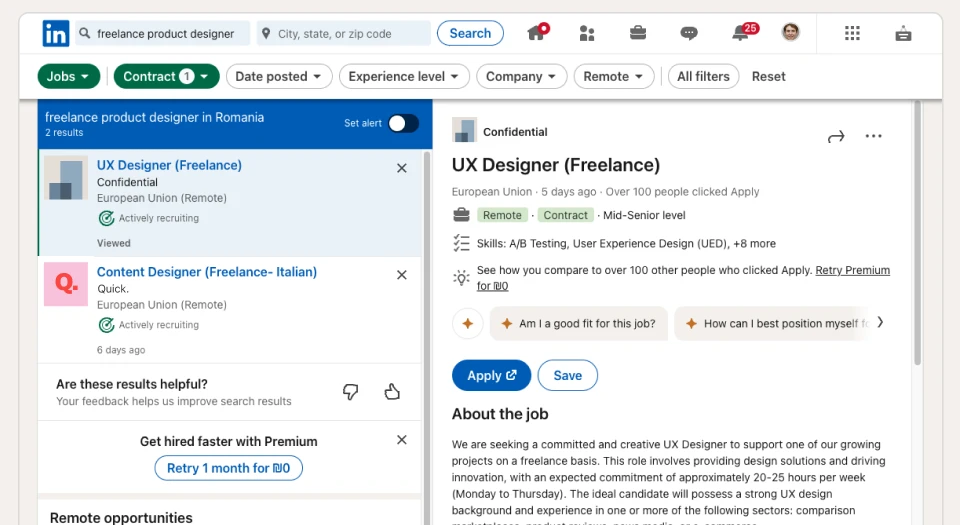Click the magnifier icon in search box
Screen dimensions: 960x525
pos(84,33)
